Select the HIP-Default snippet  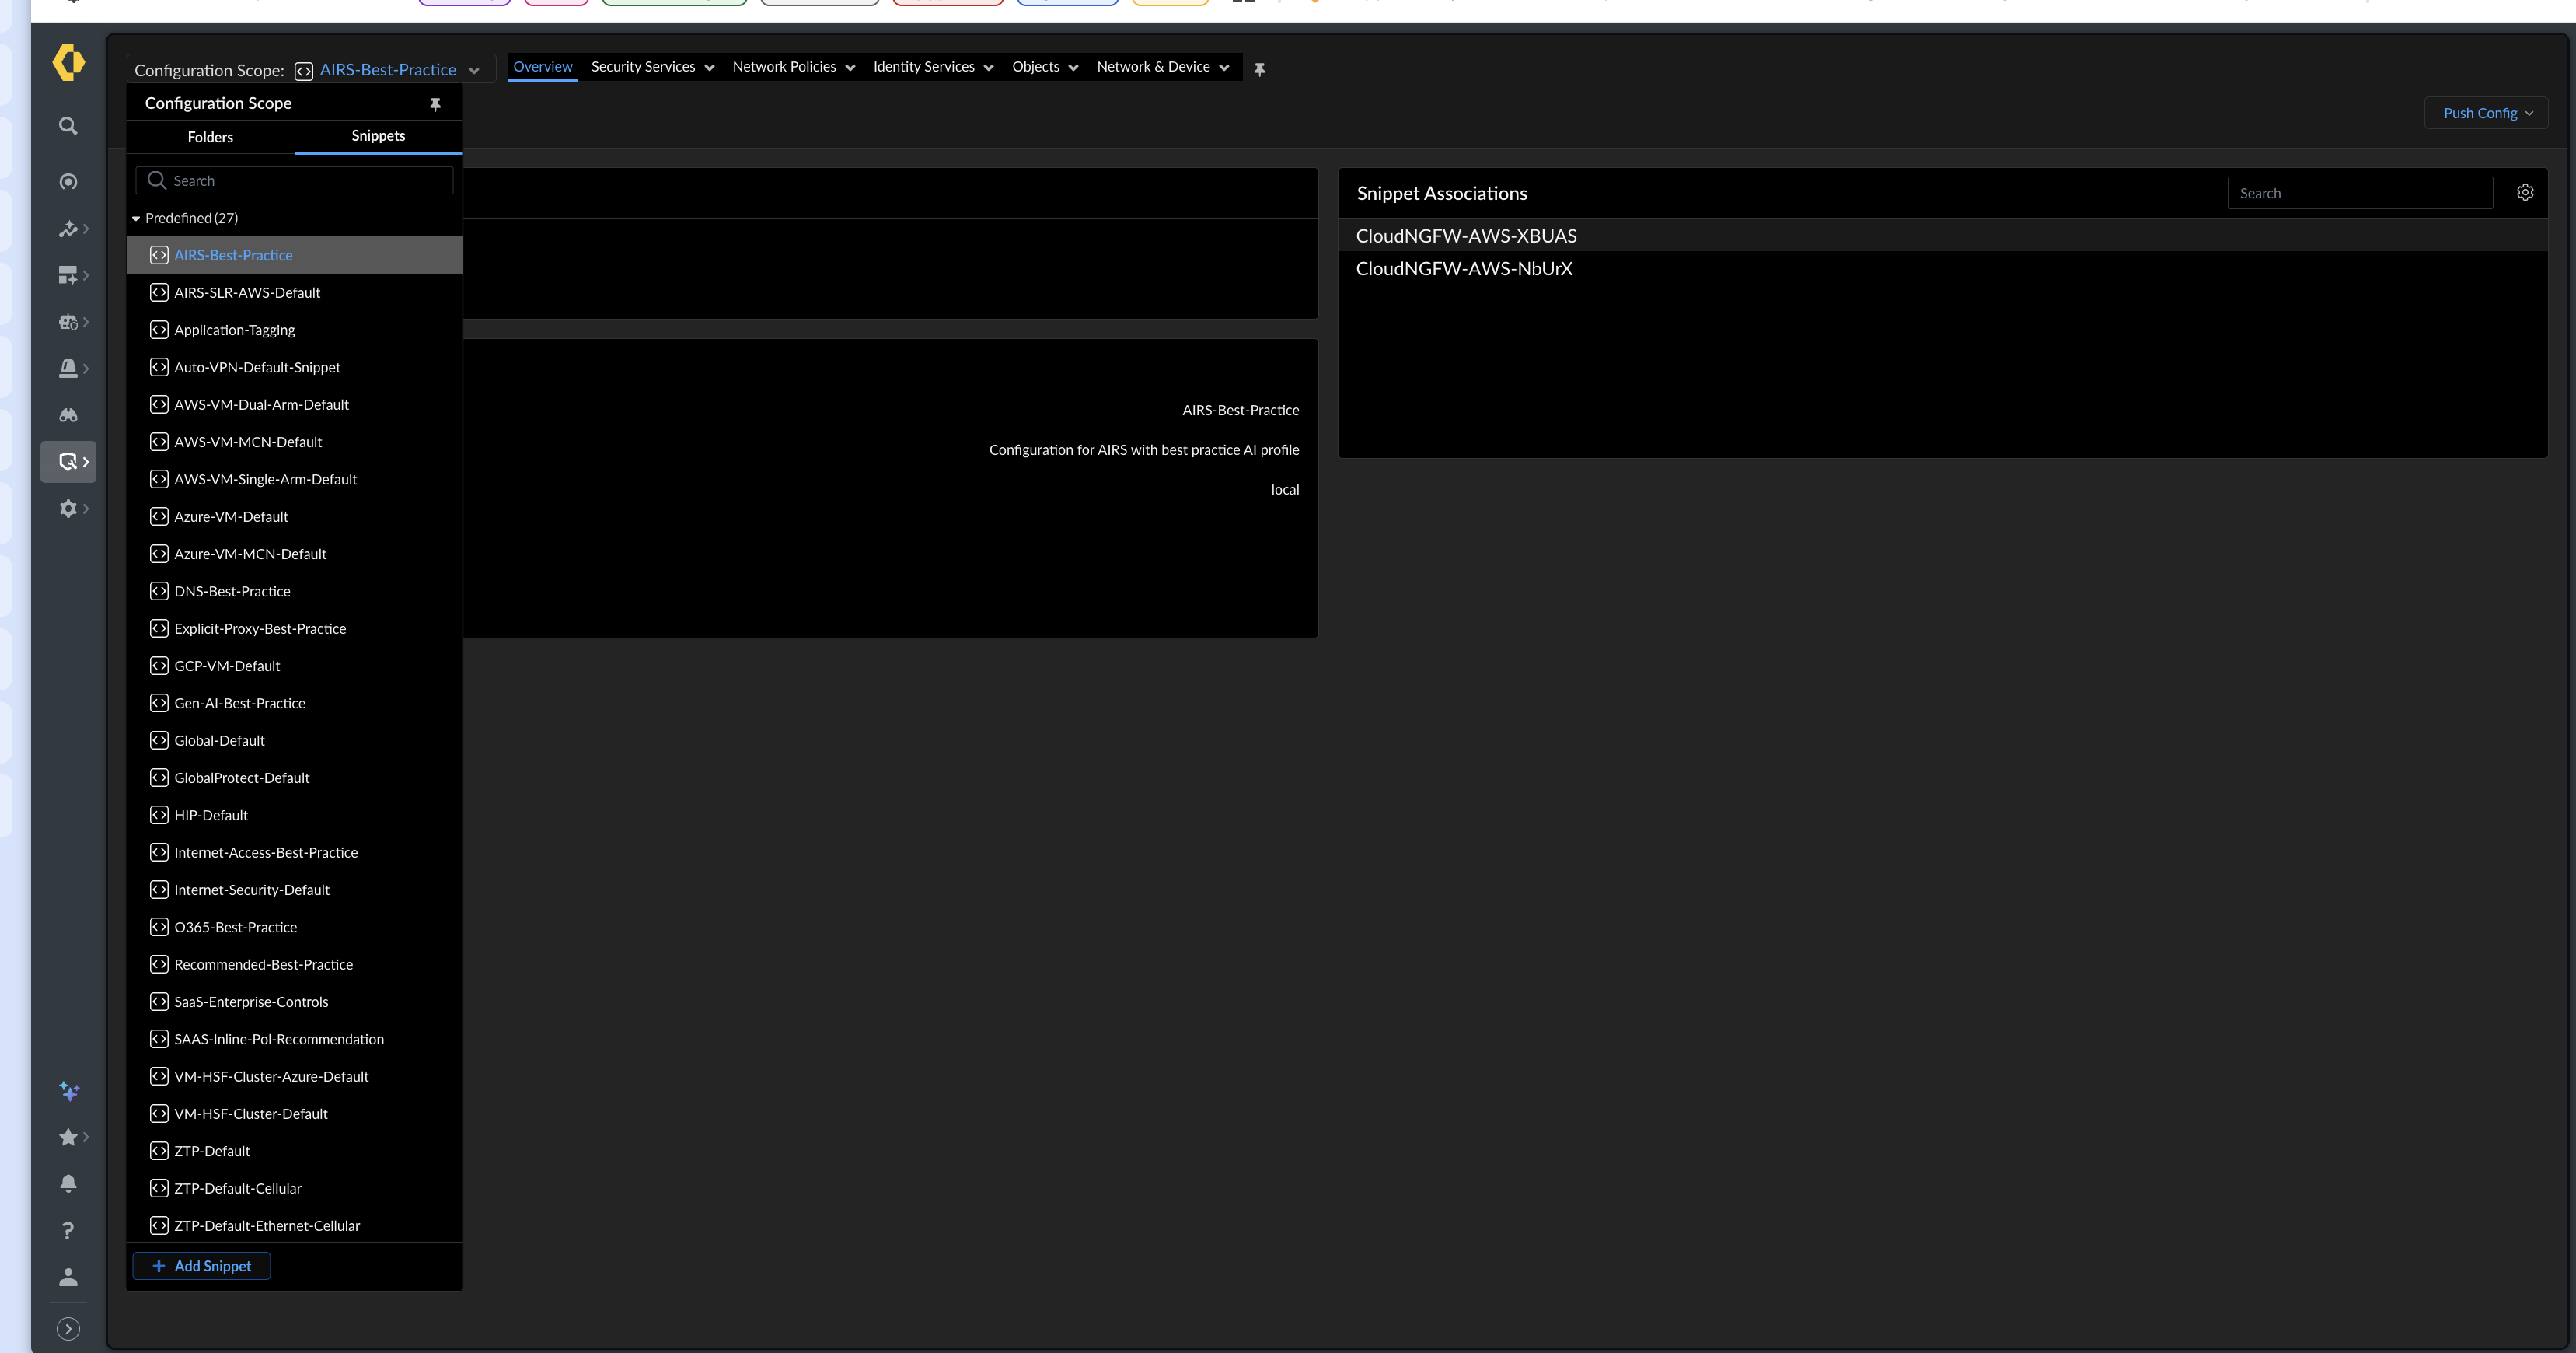pos(295,815)
